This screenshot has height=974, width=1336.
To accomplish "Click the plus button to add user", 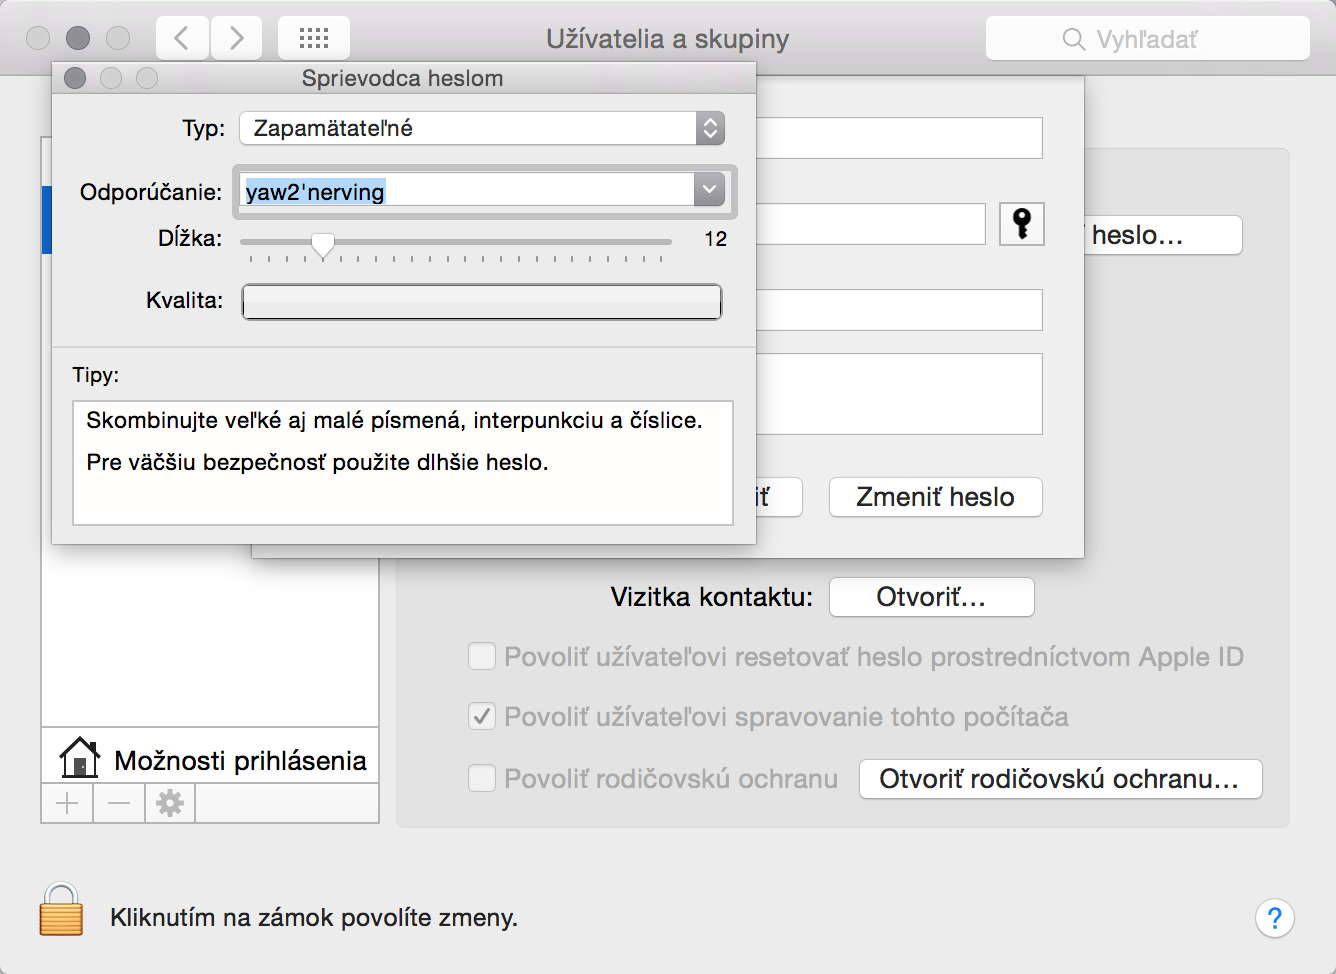I will click(67, 803).
